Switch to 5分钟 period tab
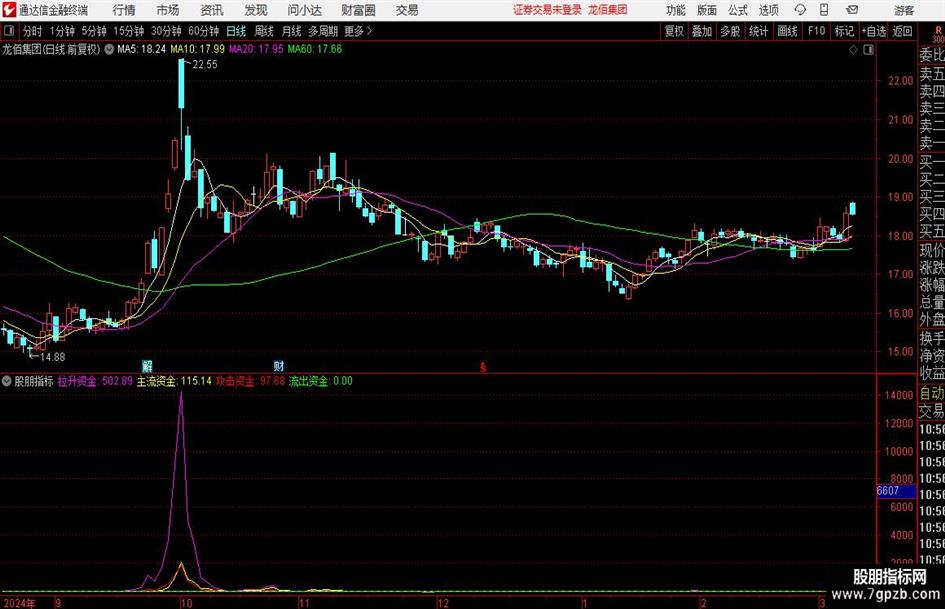 [94, 31]
